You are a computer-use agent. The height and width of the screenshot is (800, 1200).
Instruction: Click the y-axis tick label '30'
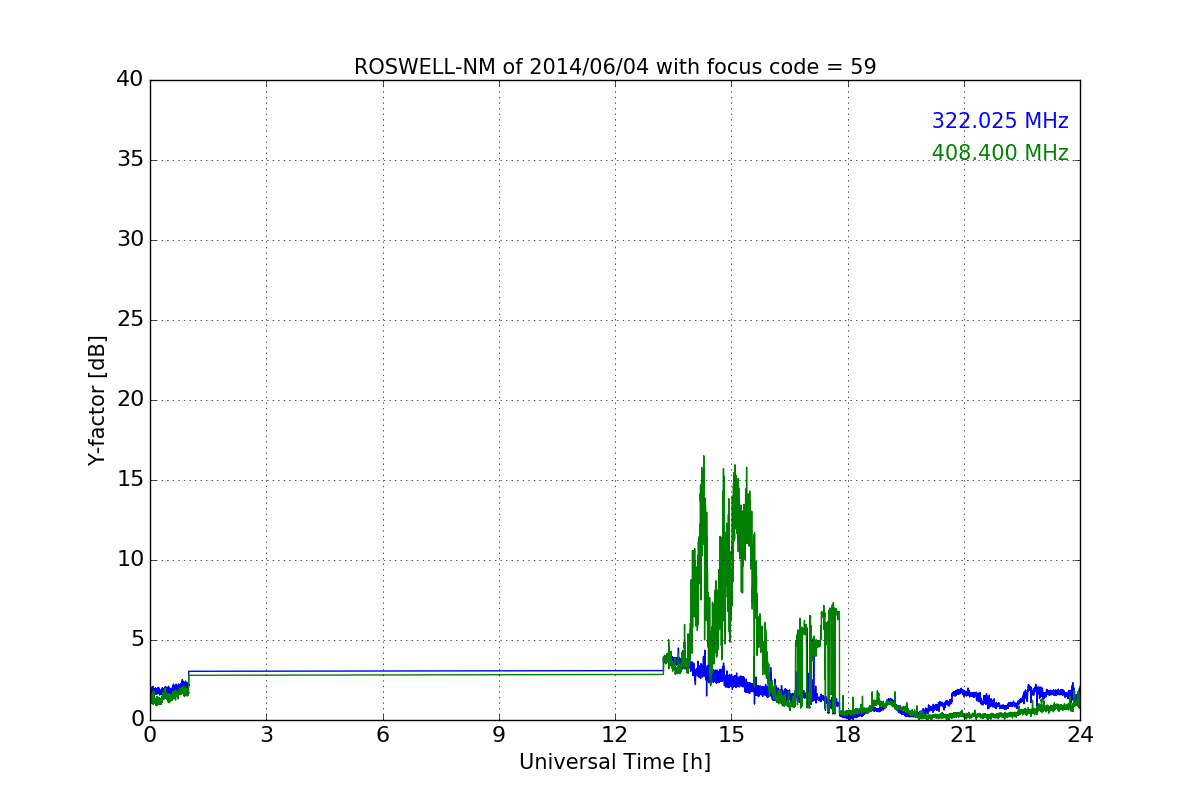[130, 240]
